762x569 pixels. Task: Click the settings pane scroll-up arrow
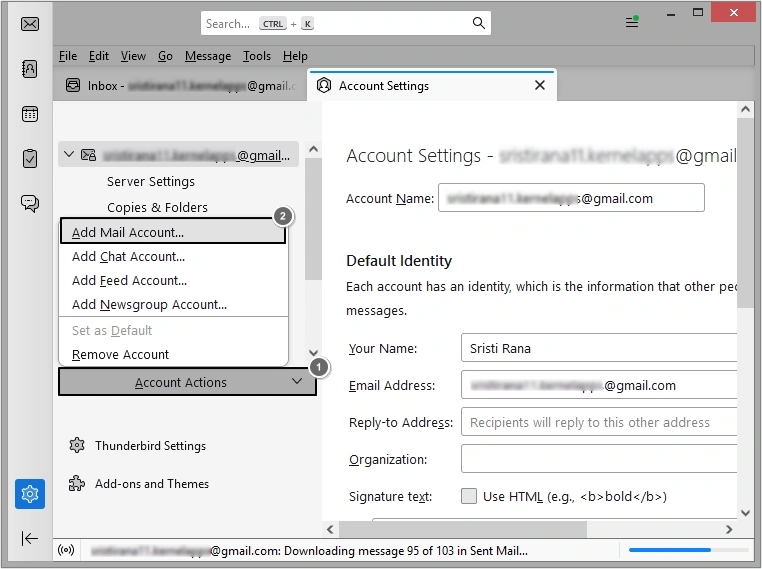[745, 109]
